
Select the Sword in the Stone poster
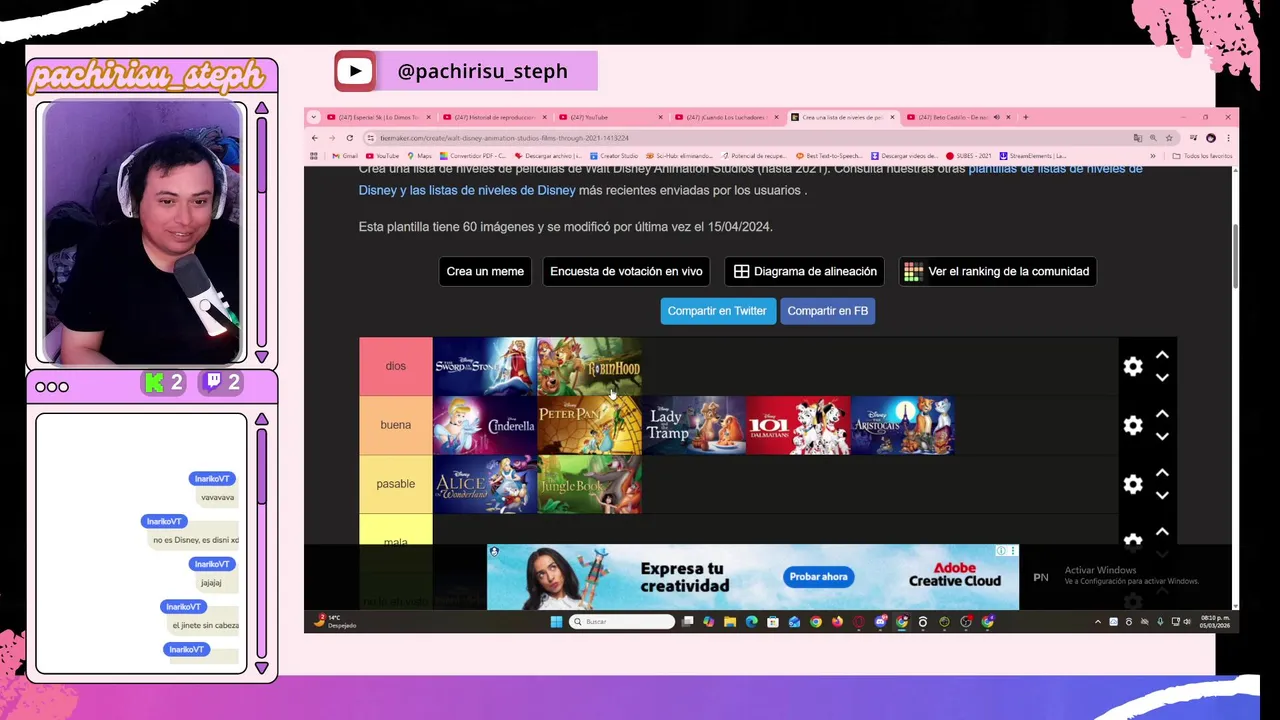click(x=485, y=367)
